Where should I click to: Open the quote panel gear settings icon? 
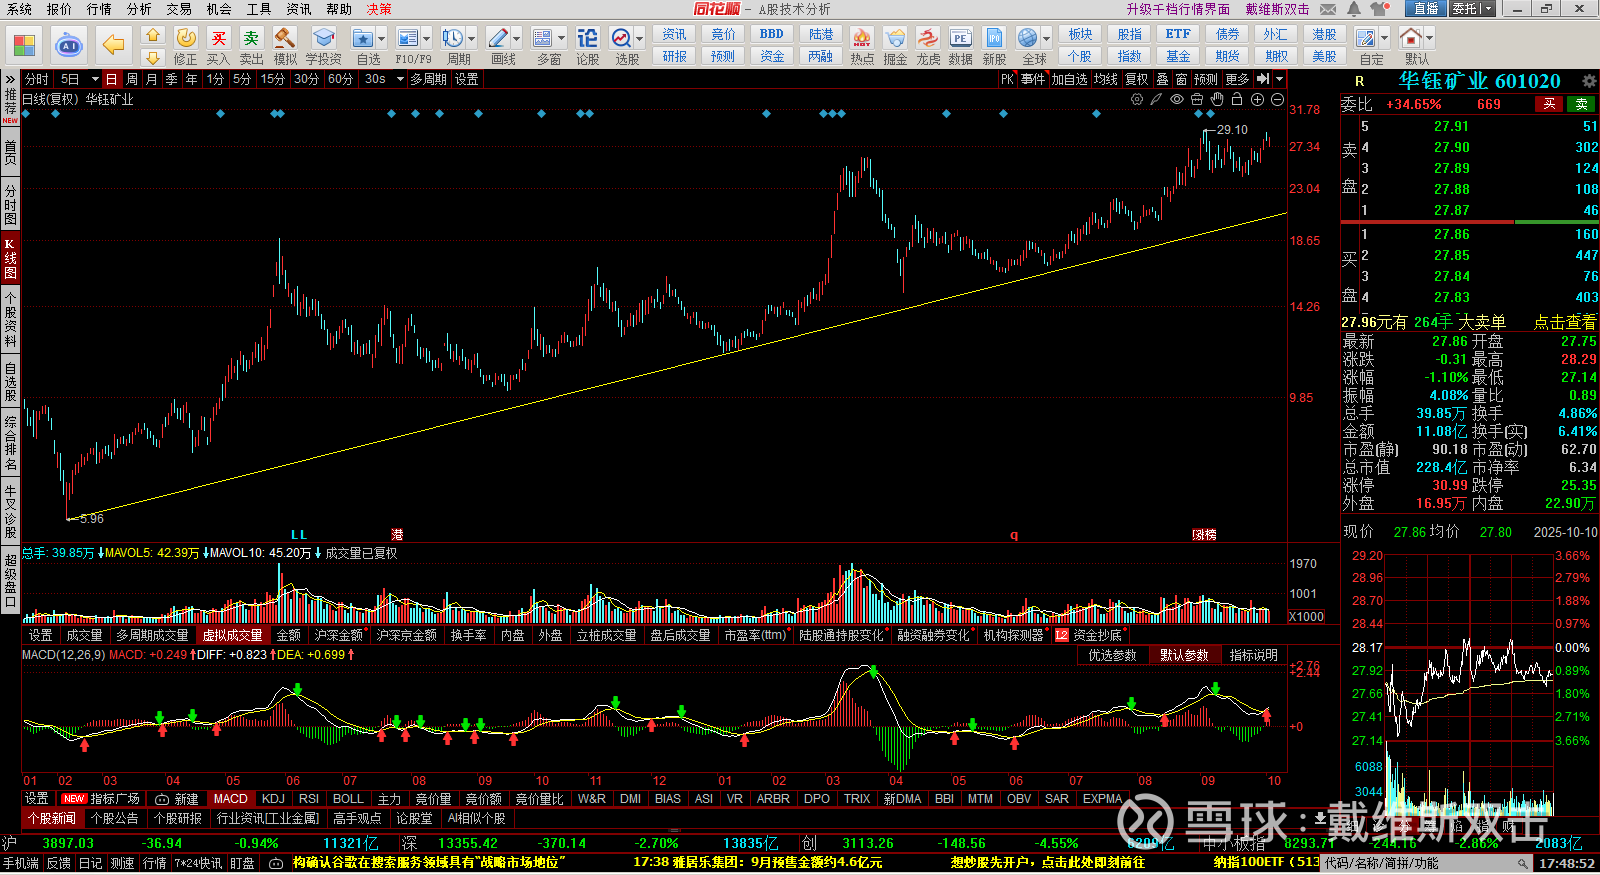pos(1589,81)
